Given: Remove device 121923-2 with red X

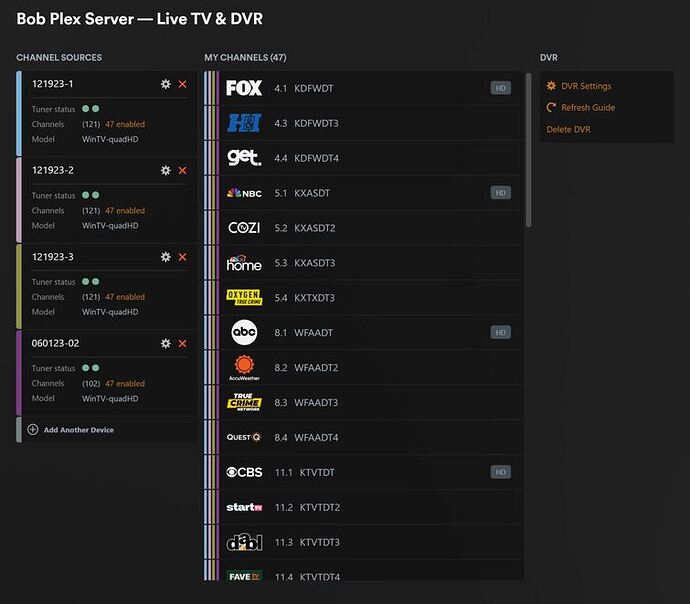Looking at the screenshot, I should point(183,170).
